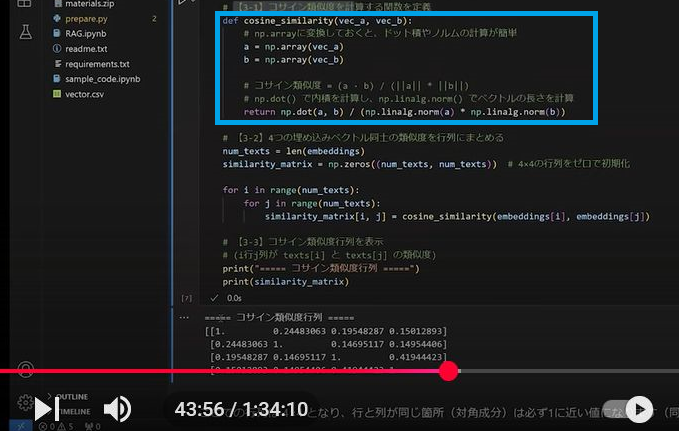Click the return np.dot(a, b) line

point(404,112)
